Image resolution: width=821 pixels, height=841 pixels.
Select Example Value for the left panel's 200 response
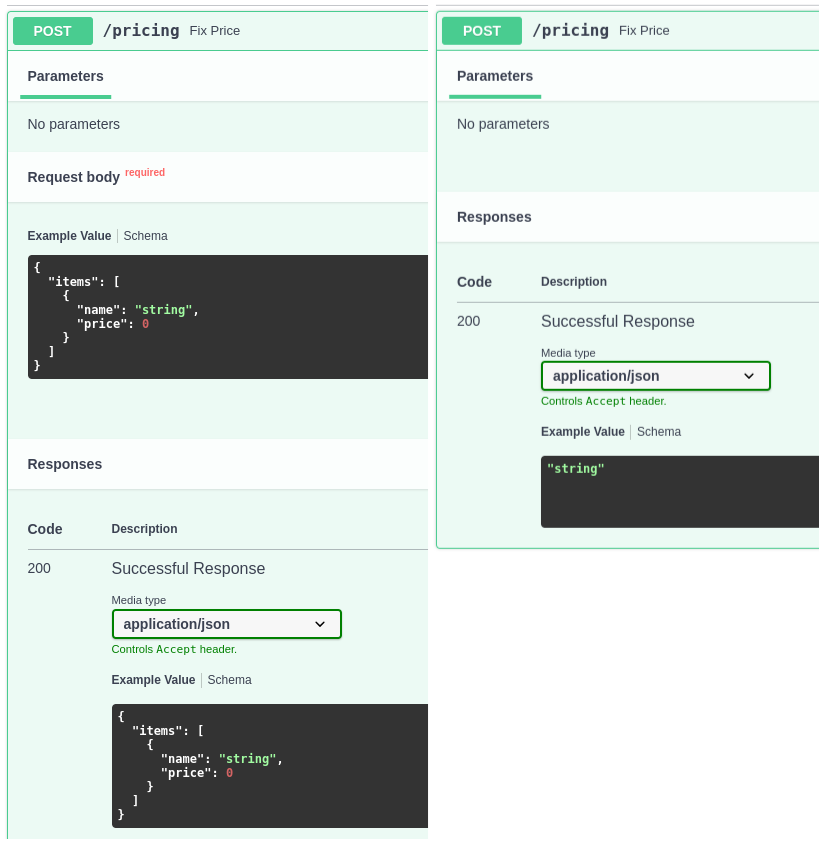pyautogui.click(x=153, y=680)
